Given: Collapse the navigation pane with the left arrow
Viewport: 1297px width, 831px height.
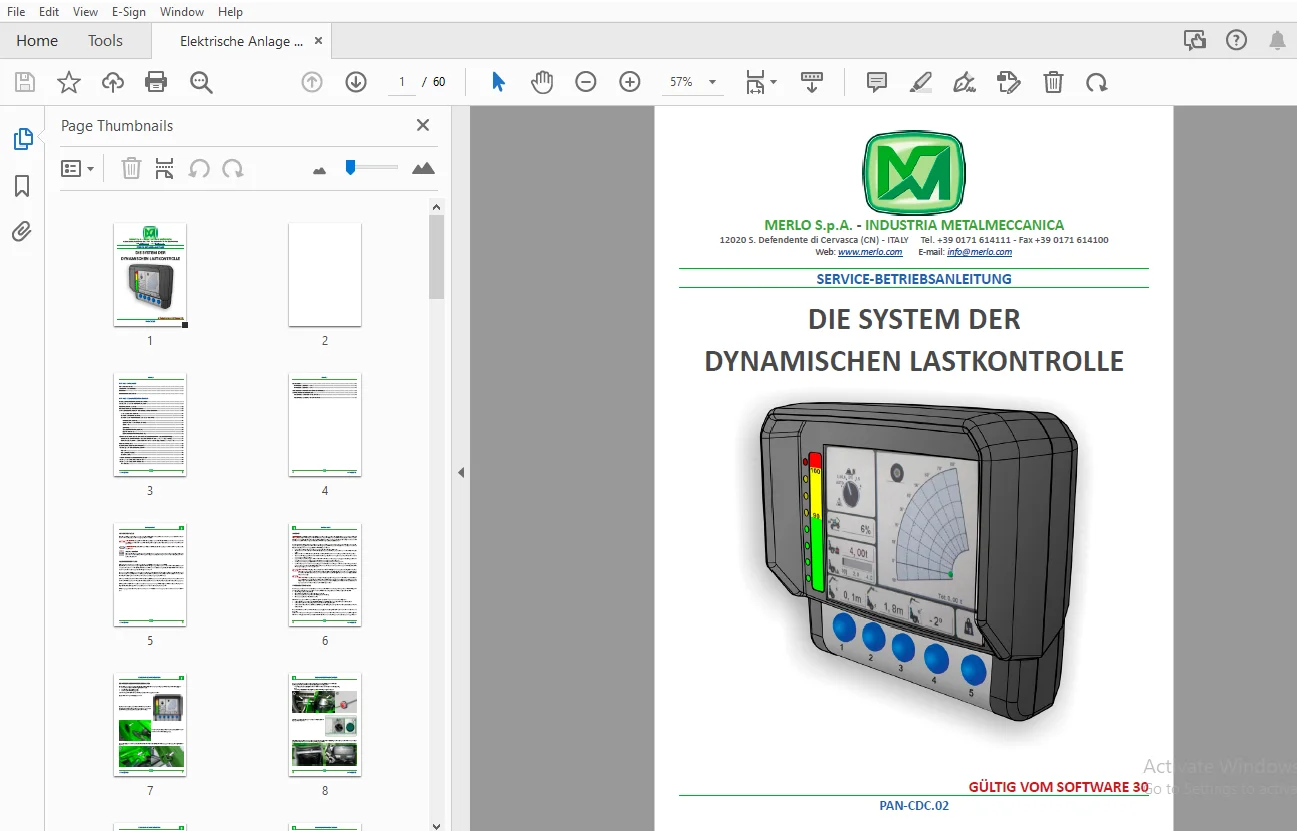Looking at the screenshot, I should pos(461,472).
